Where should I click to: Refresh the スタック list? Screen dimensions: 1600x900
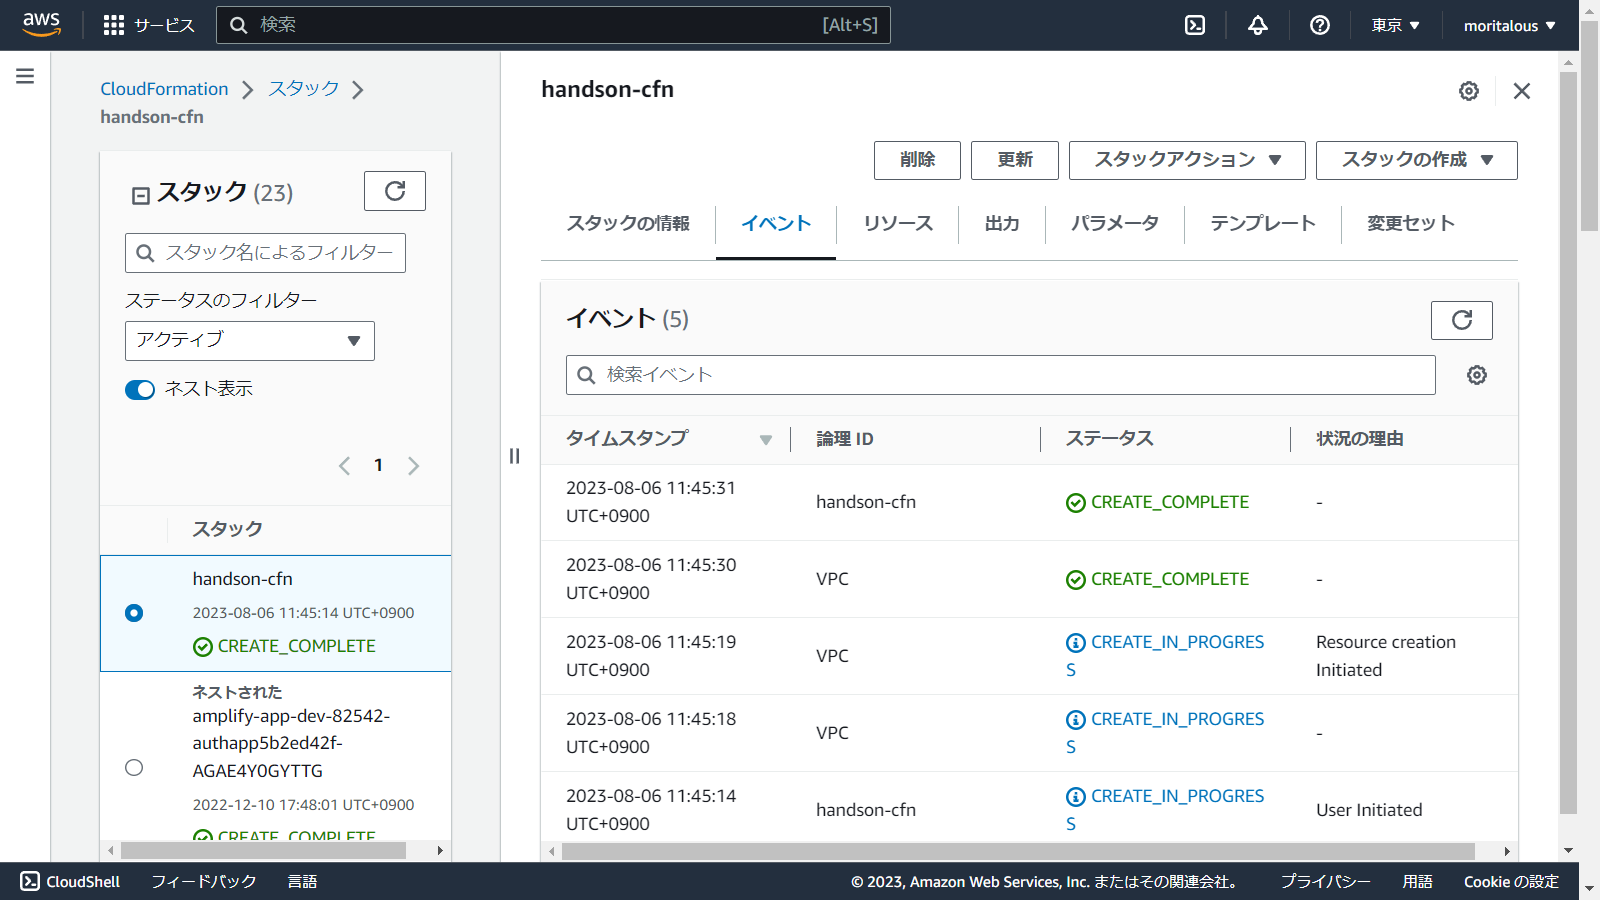click(395, 190)
